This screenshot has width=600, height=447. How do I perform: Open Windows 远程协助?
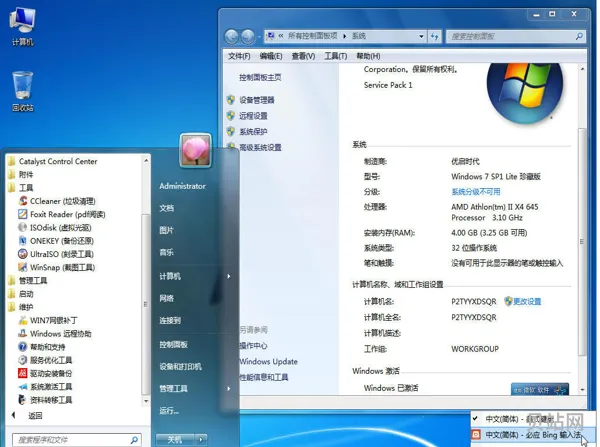[x=55, y=334]
